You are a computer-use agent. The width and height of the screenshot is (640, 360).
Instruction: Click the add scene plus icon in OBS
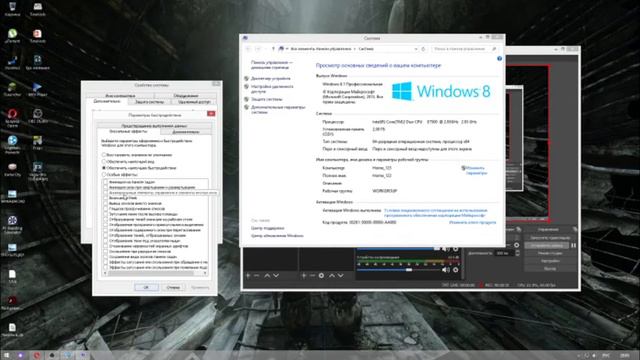pyautogui.click(x=248, y=276)
